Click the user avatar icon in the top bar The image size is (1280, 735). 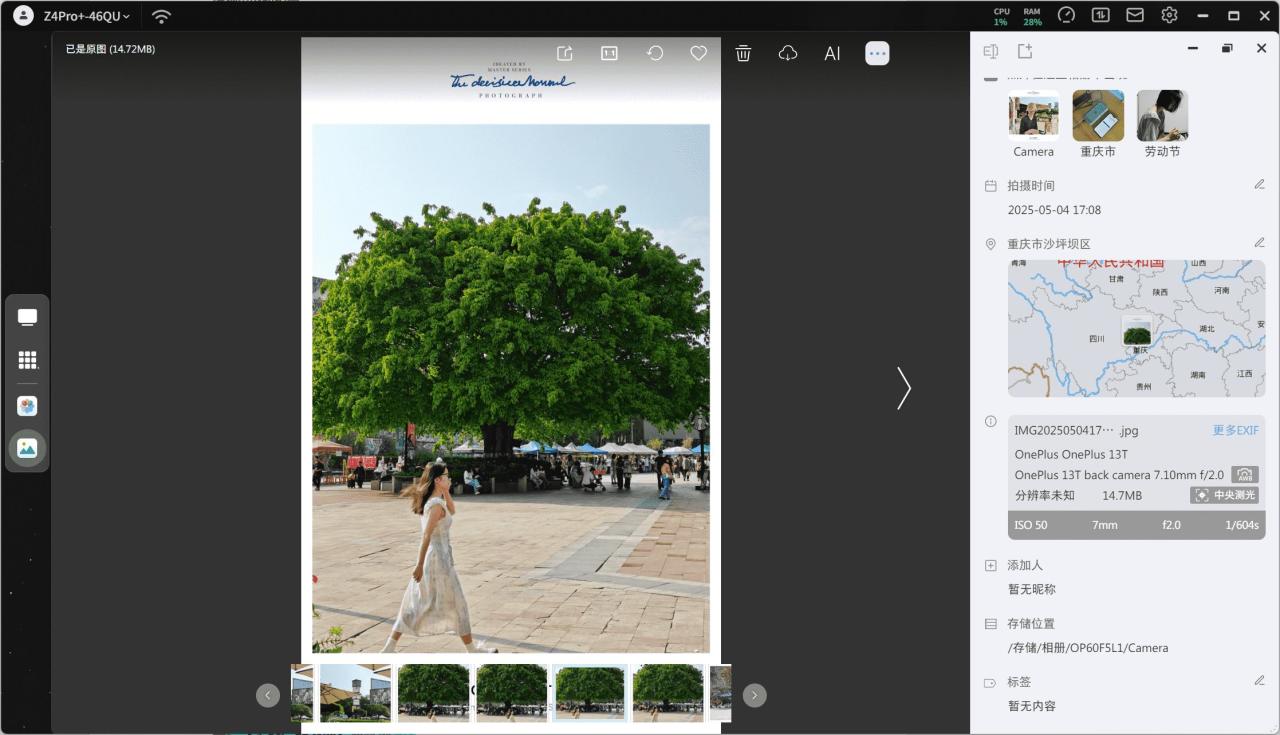coord(22,16)
